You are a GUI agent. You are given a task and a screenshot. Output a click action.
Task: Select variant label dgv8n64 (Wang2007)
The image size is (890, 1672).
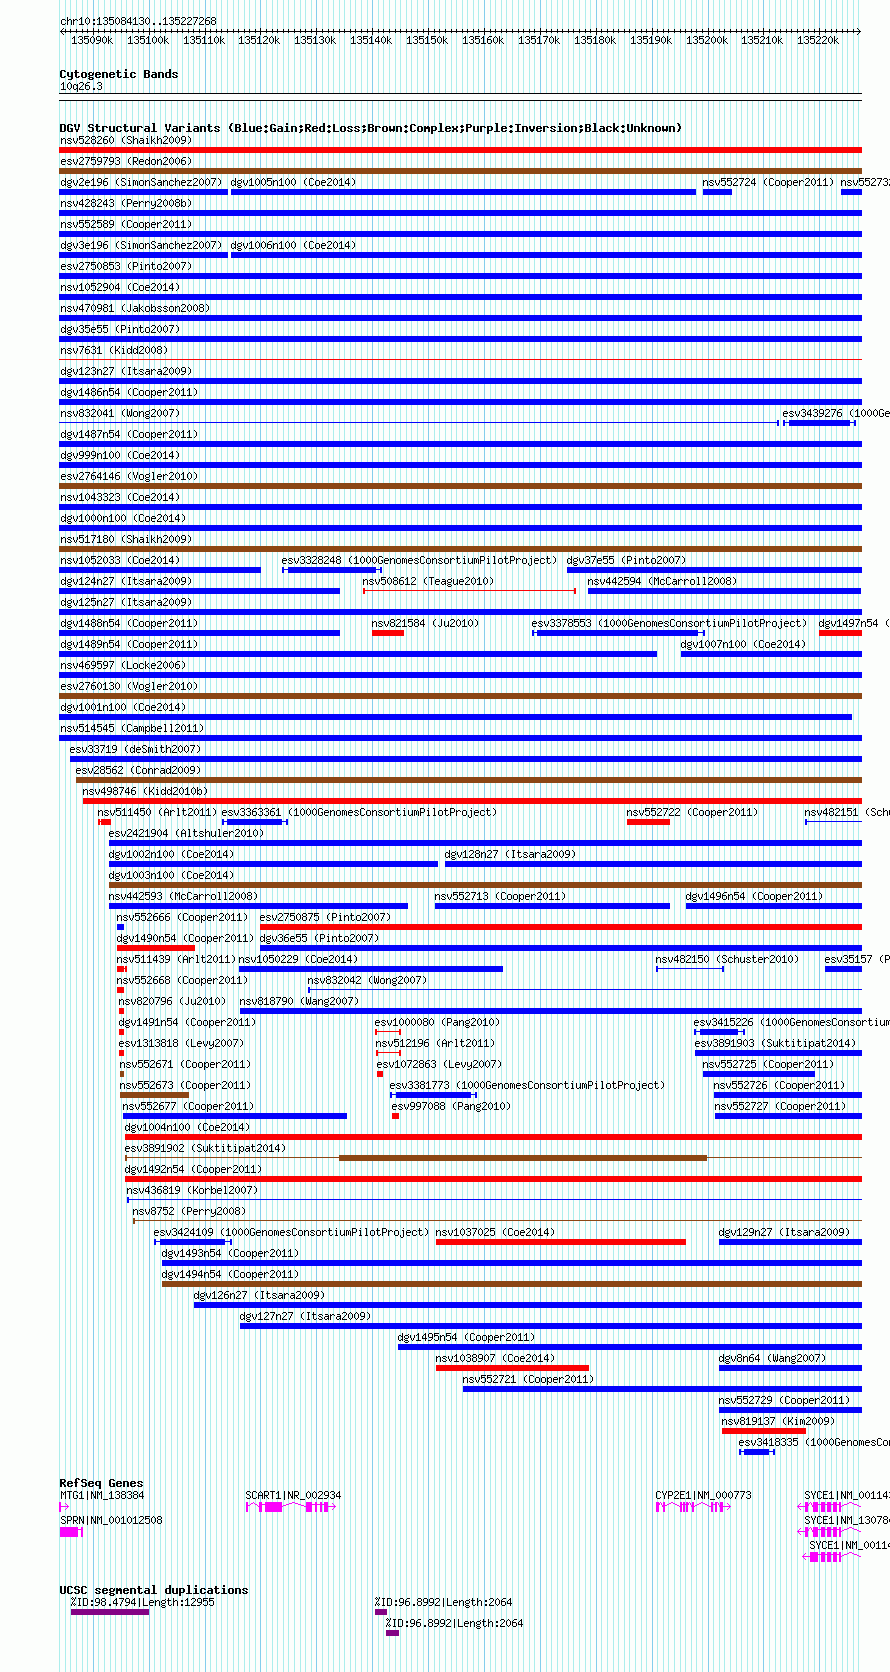[x=773, y=1358]
